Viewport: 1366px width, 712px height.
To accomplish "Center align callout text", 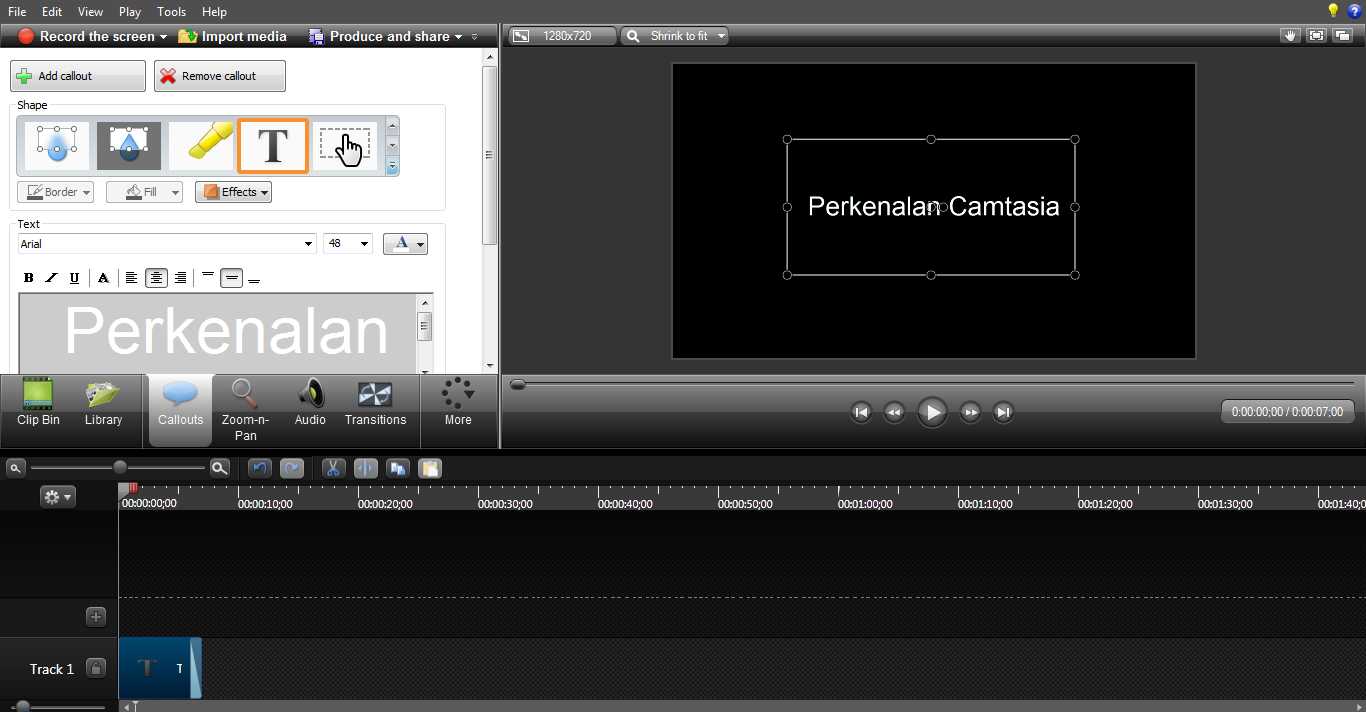I will pos(156,278).
